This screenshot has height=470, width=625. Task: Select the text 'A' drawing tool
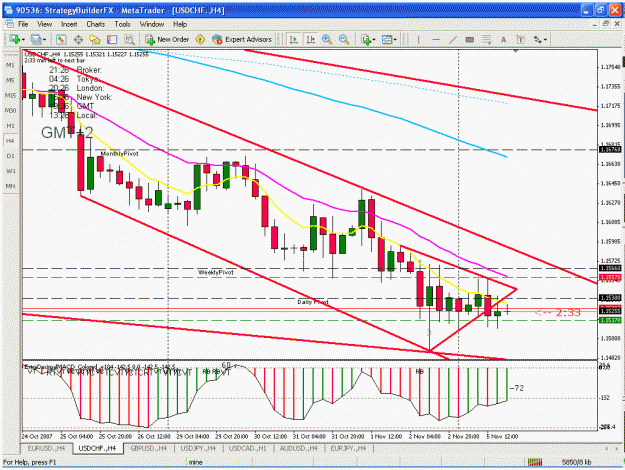[x=503, y=39]
